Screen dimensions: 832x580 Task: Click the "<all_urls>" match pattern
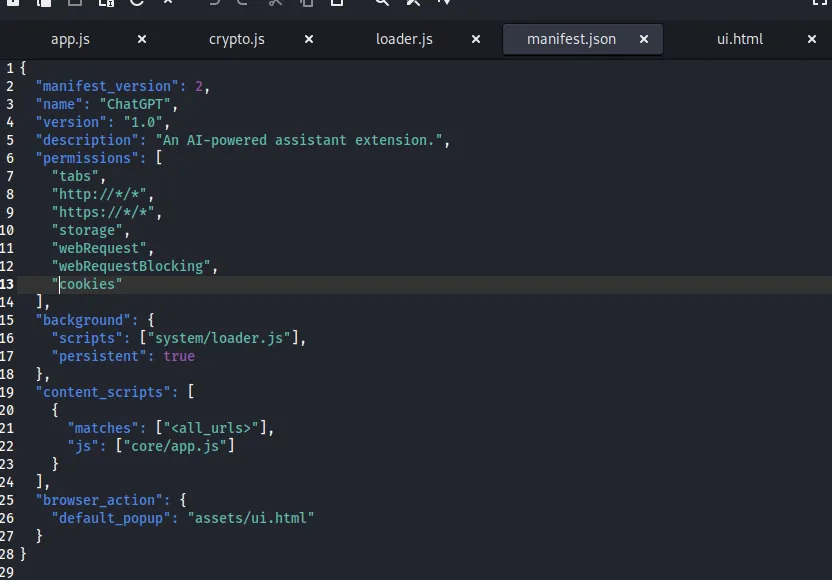coord(211,428)
